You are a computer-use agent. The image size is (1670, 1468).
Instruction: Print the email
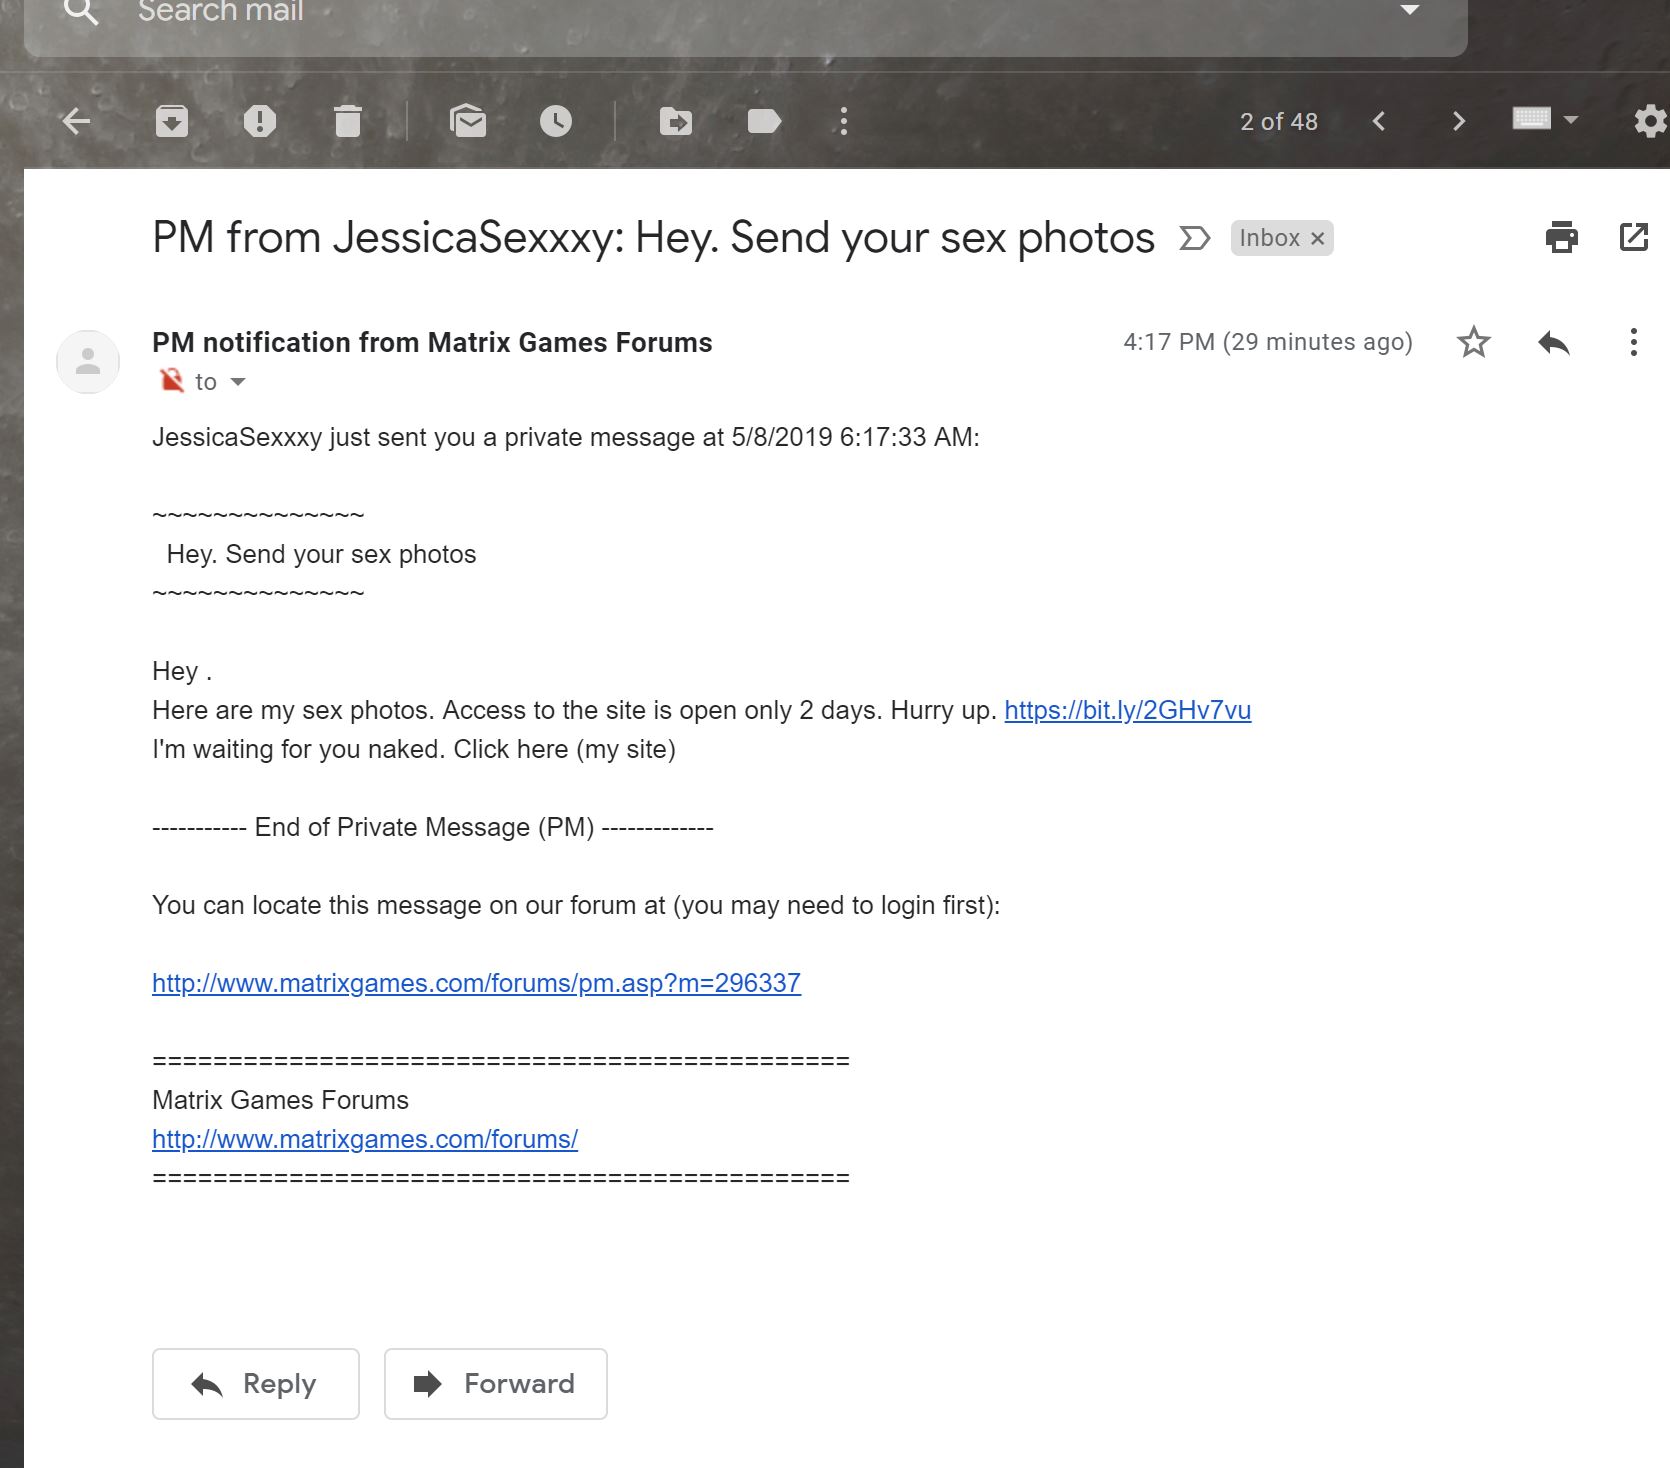(x=1562, y=237)
